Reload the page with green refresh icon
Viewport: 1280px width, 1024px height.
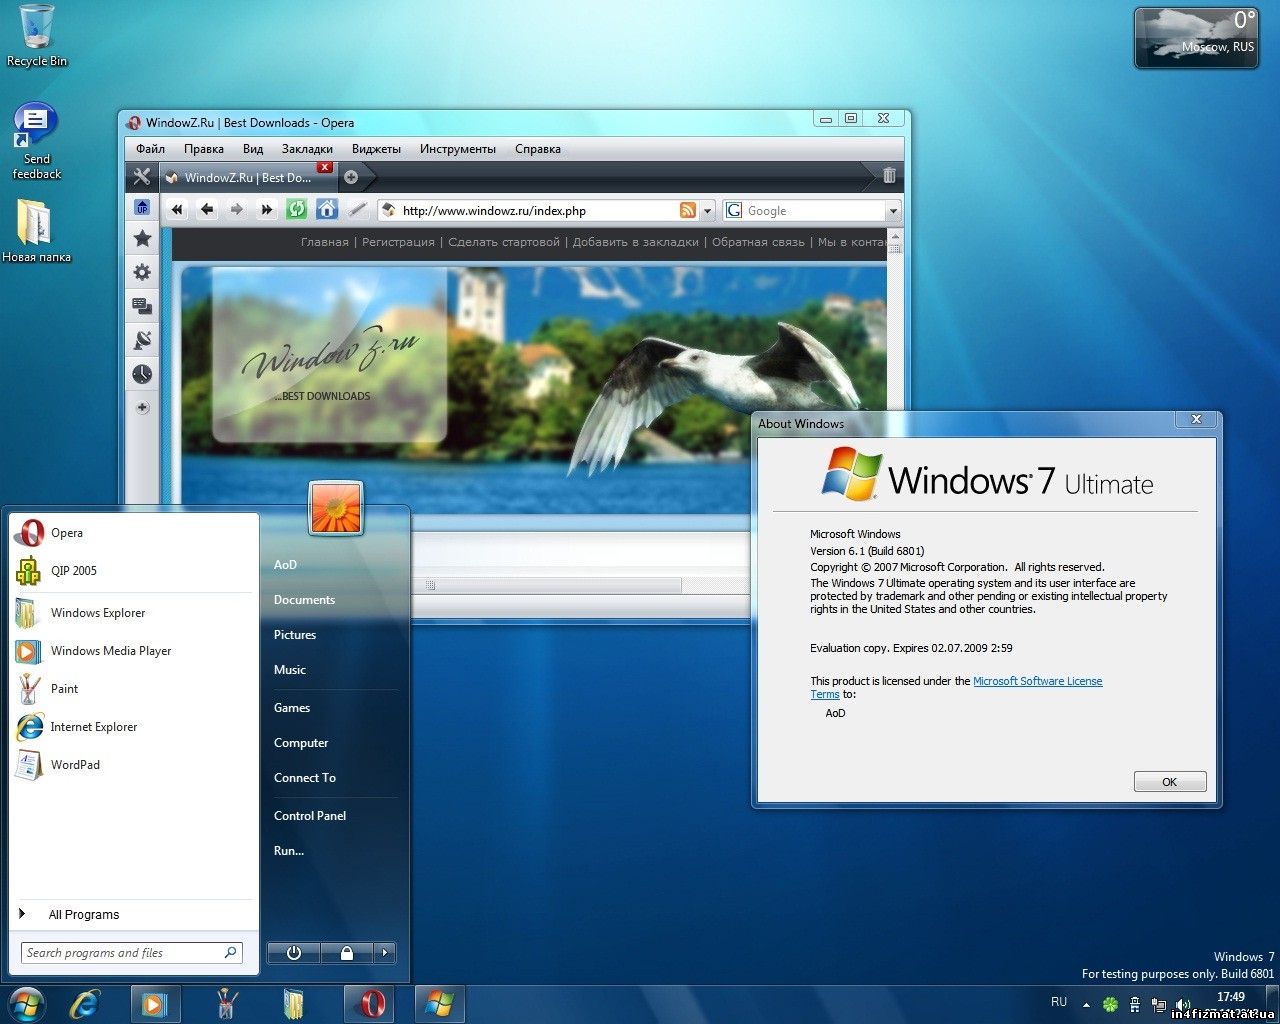[296, 210]
